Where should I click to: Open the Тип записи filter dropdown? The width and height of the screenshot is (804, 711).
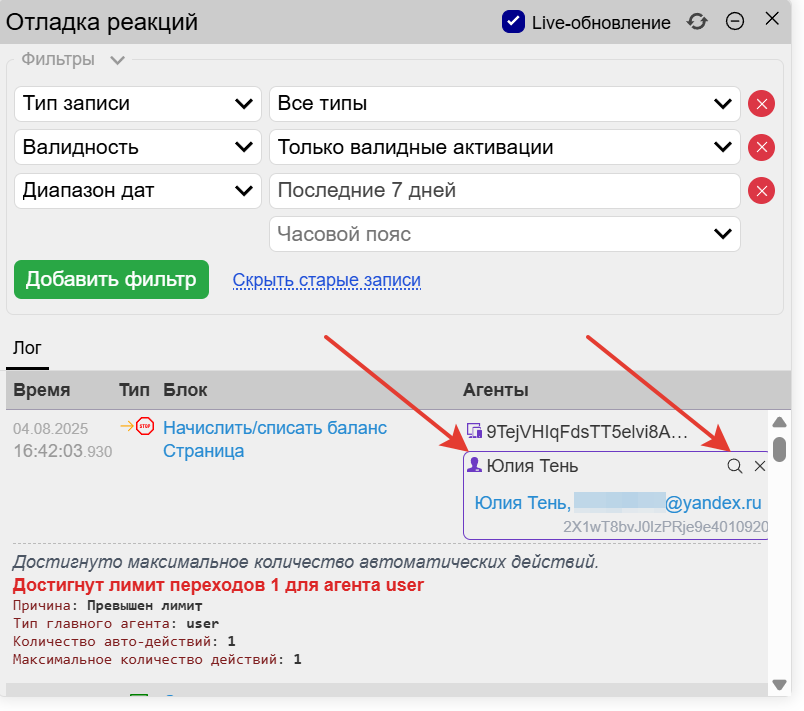138,104
